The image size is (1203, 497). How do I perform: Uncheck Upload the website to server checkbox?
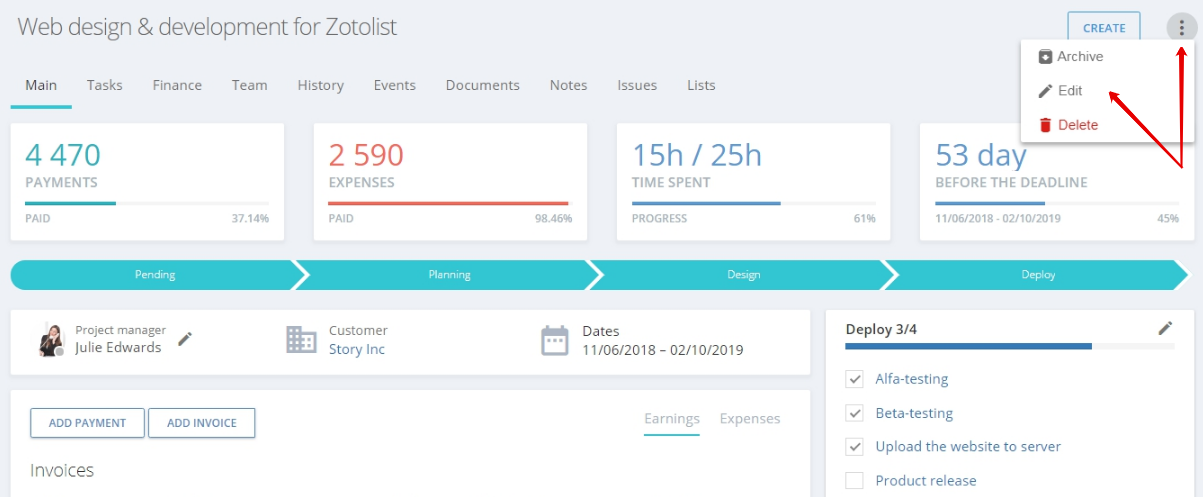coord(854,447)
